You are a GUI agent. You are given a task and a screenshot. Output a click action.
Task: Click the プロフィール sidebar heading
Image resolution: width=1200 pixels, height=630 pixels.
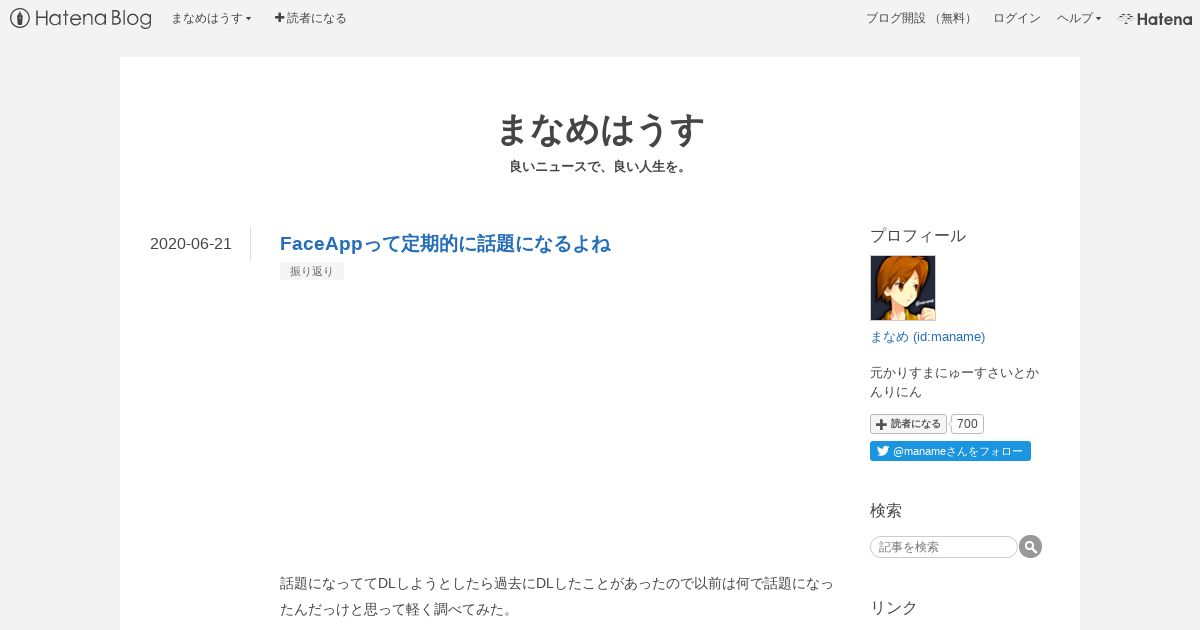click(x=918, y=236)
